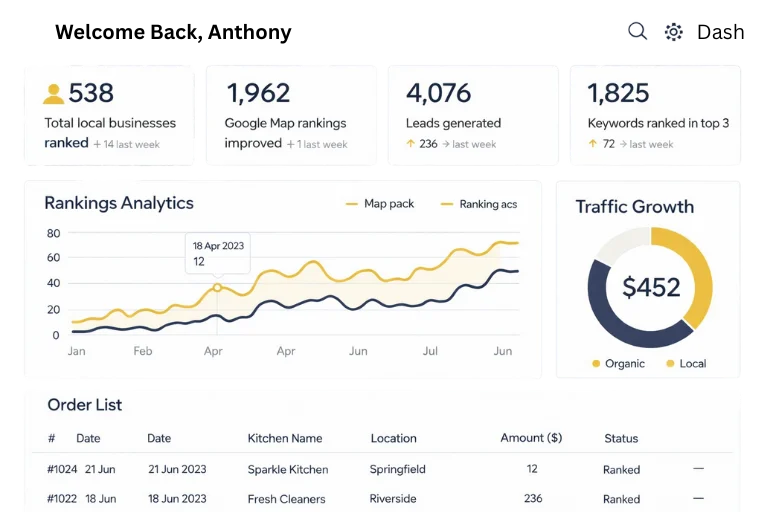Click the amount 12 in Sparkle Kitchen row
The image size is (768, 512).
pyautogui.click(x=532, y=469)
